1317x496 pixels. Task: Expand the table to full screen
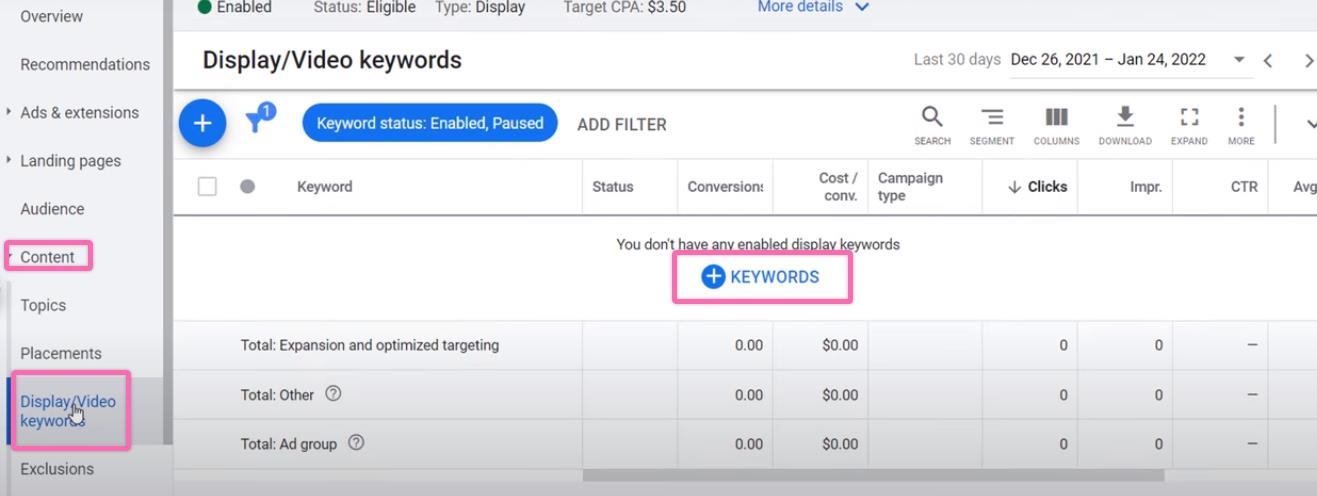(1189, 124)
